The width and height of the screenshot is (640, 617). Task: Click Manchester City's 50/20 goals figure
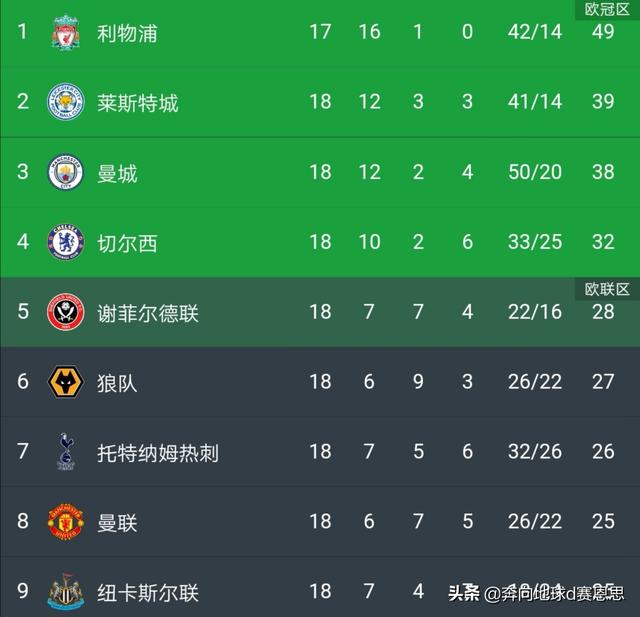tap(535, 172)
